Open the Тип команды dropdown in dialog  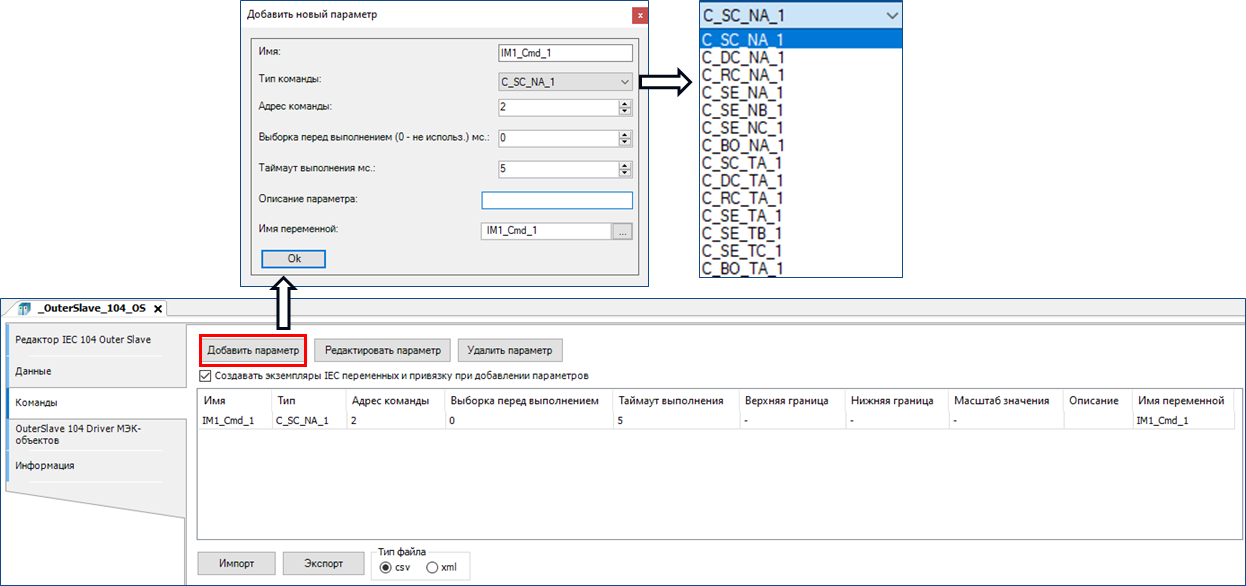565,82
